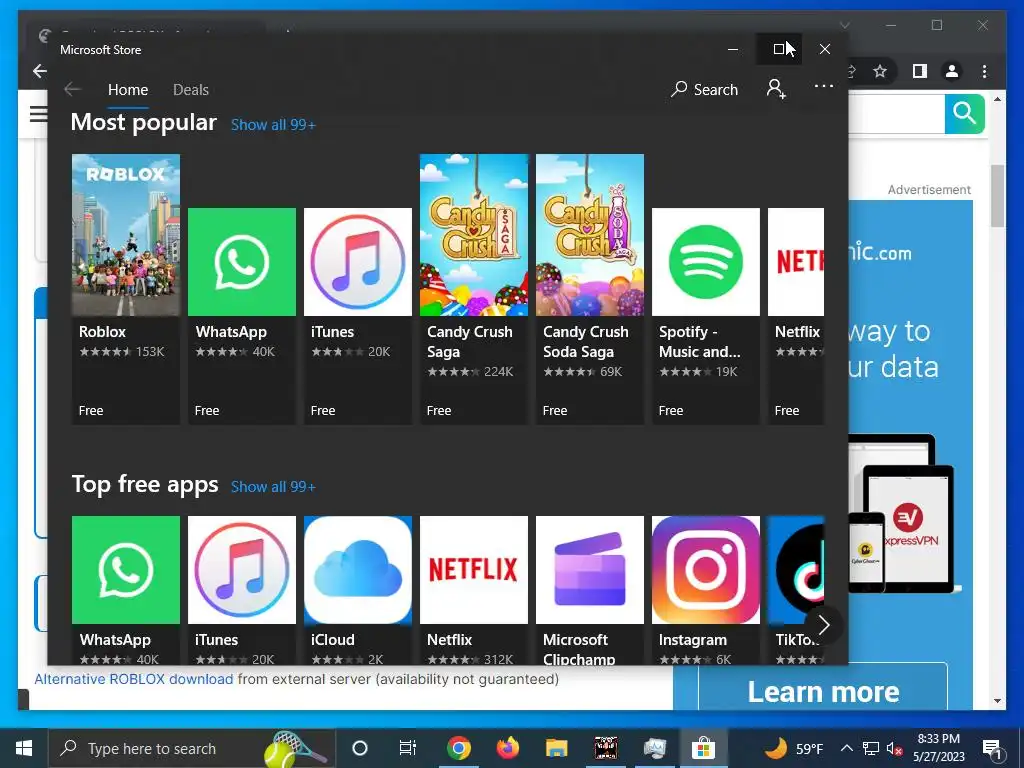The image size is (1024, 768).
Task: Bookmark this page with Chrome star icon
Action: [880, 71]
